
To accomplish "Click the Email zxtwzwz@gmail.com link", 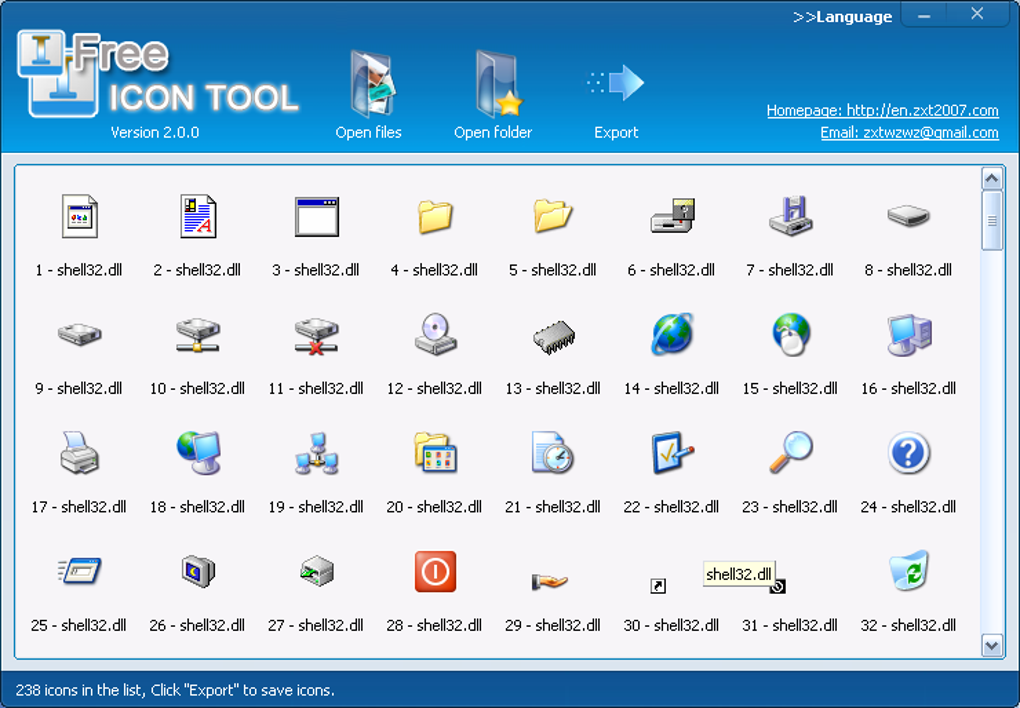I will point(909,132).
